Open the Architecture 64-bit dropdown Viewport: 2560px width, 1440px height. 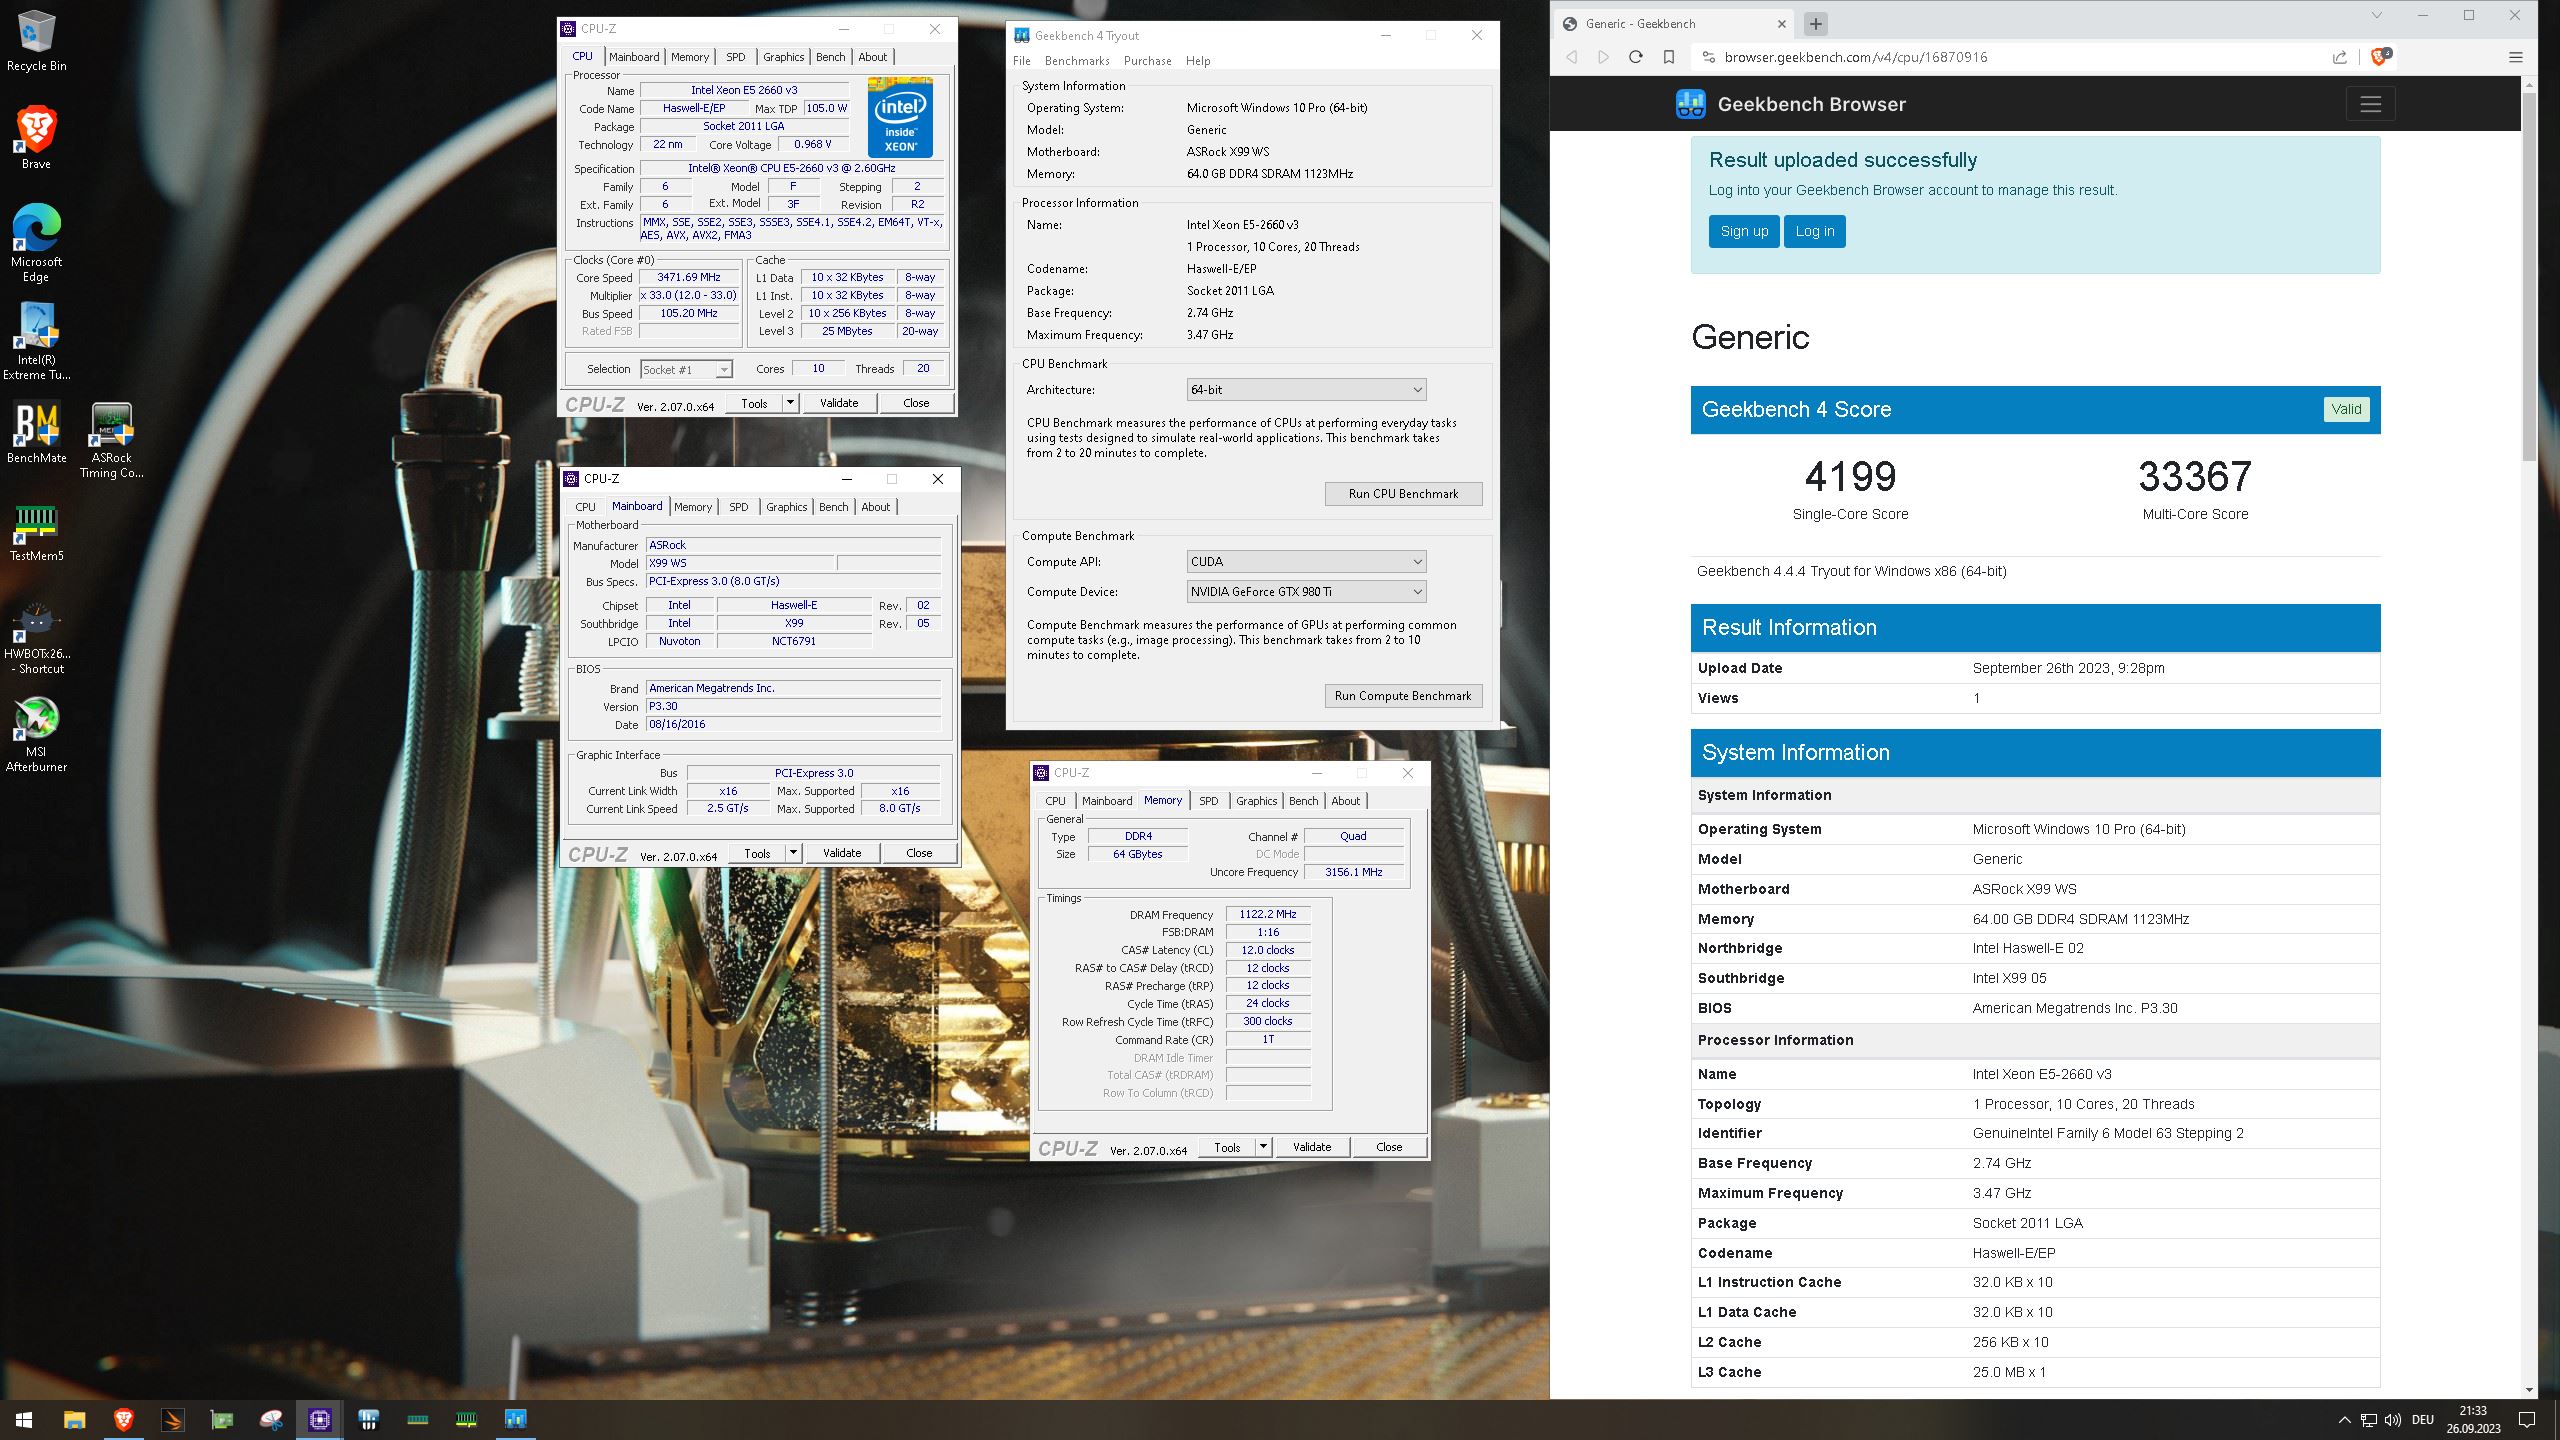point(1306,390)
